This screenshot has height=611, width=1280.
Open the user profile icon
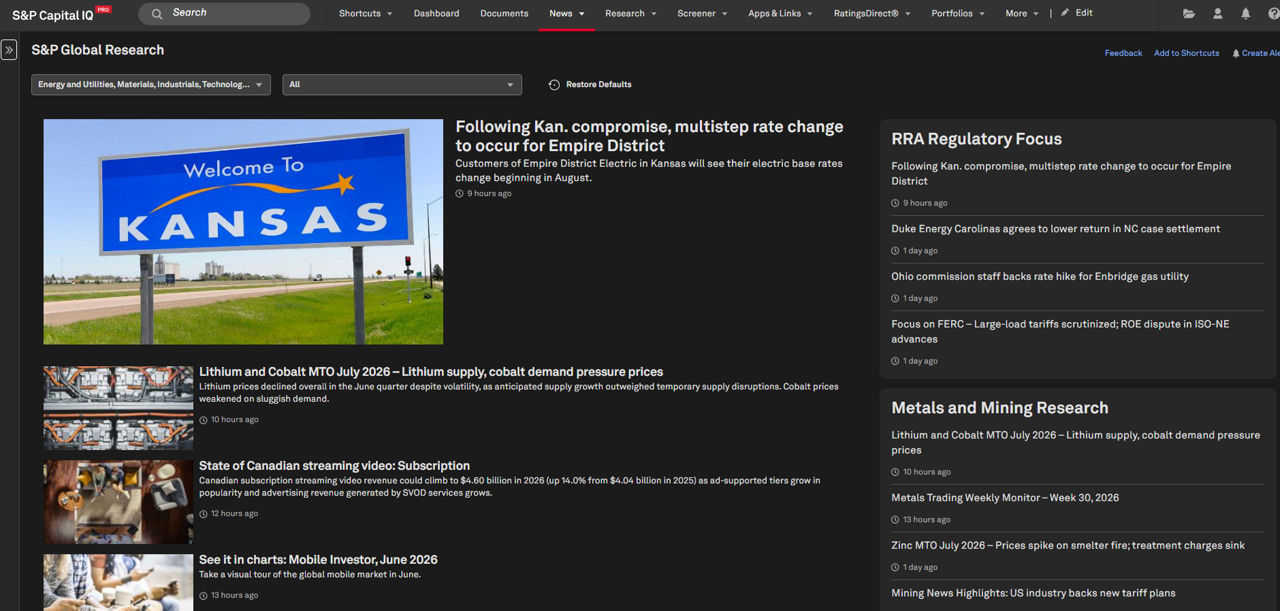[x=1217, y=14]
